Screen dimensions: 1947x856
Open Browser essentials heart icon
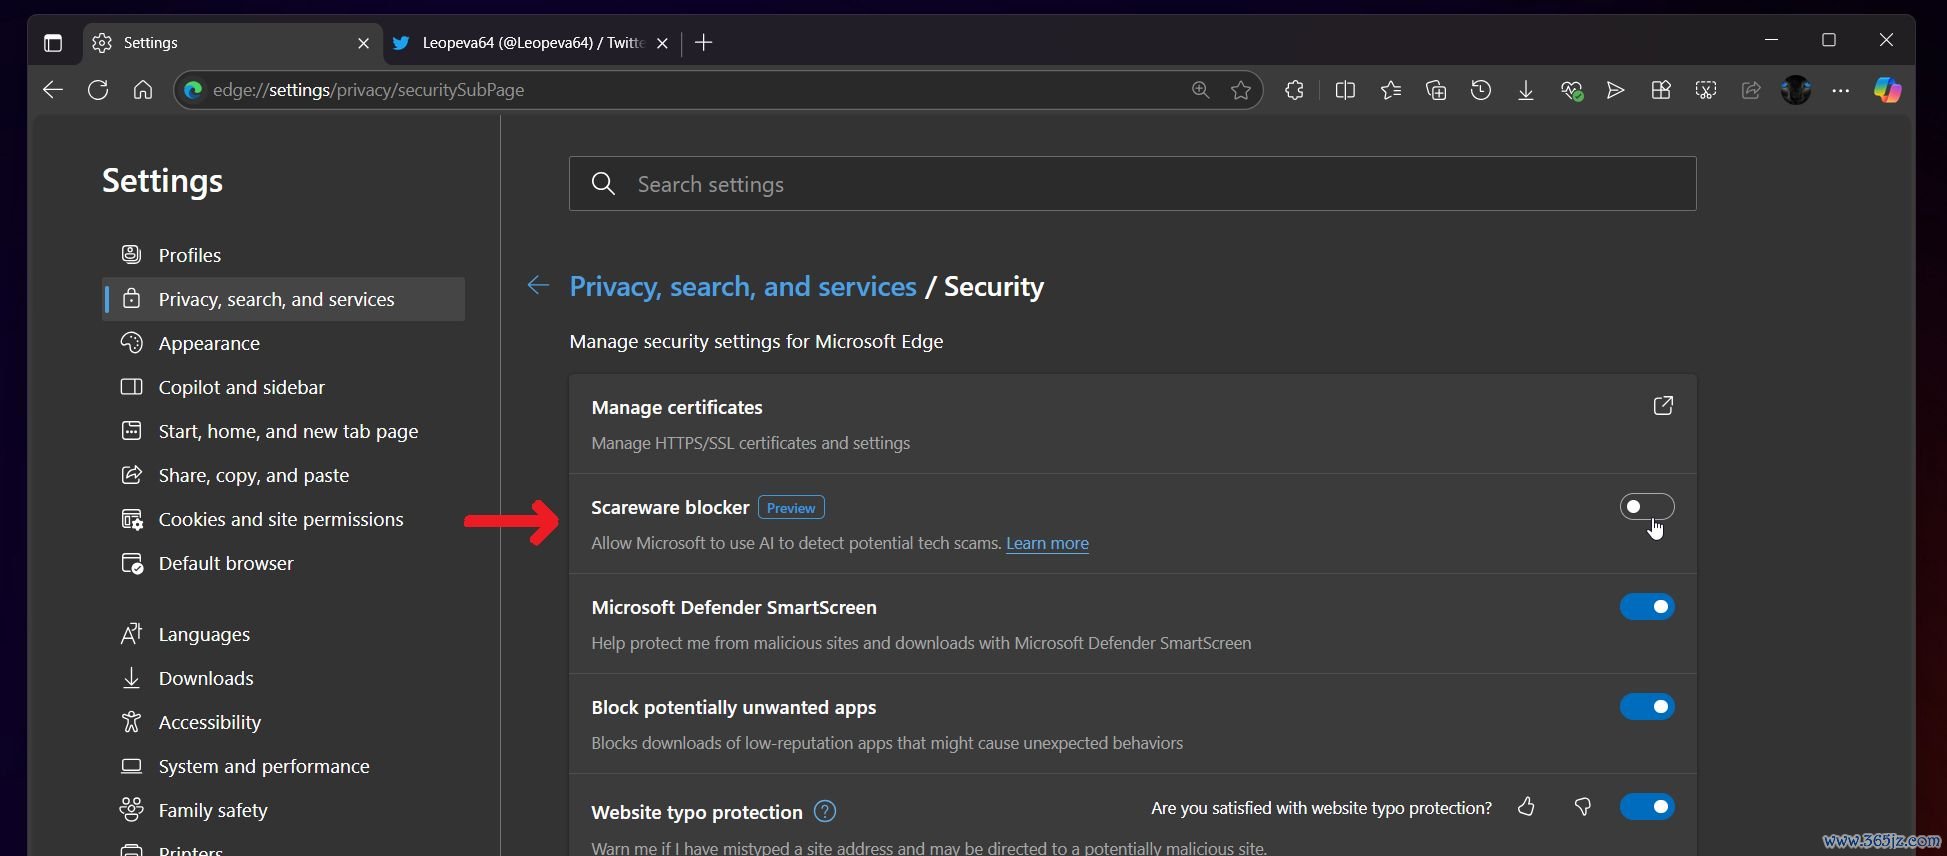pos(1571,90)
